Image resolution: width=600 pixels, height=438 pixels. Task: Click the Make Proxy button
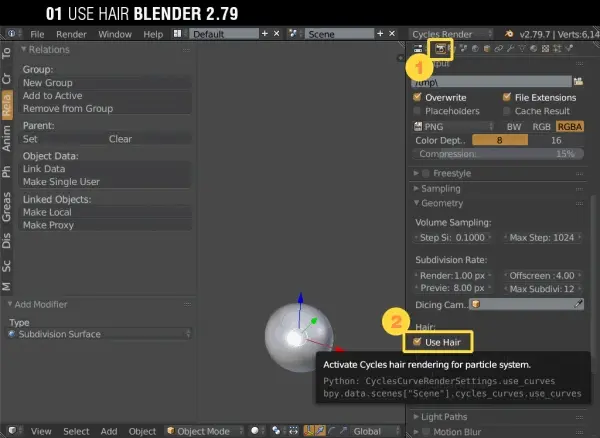[x=105, y=225]
